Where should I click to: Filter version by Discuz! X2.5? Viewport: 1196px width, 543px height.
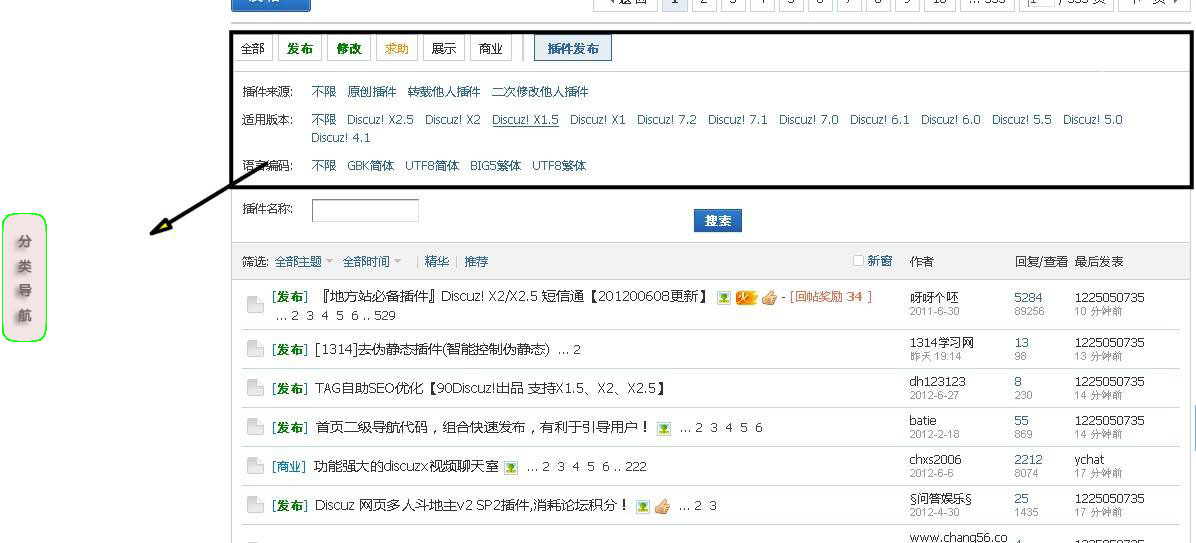tap(380, 120)
